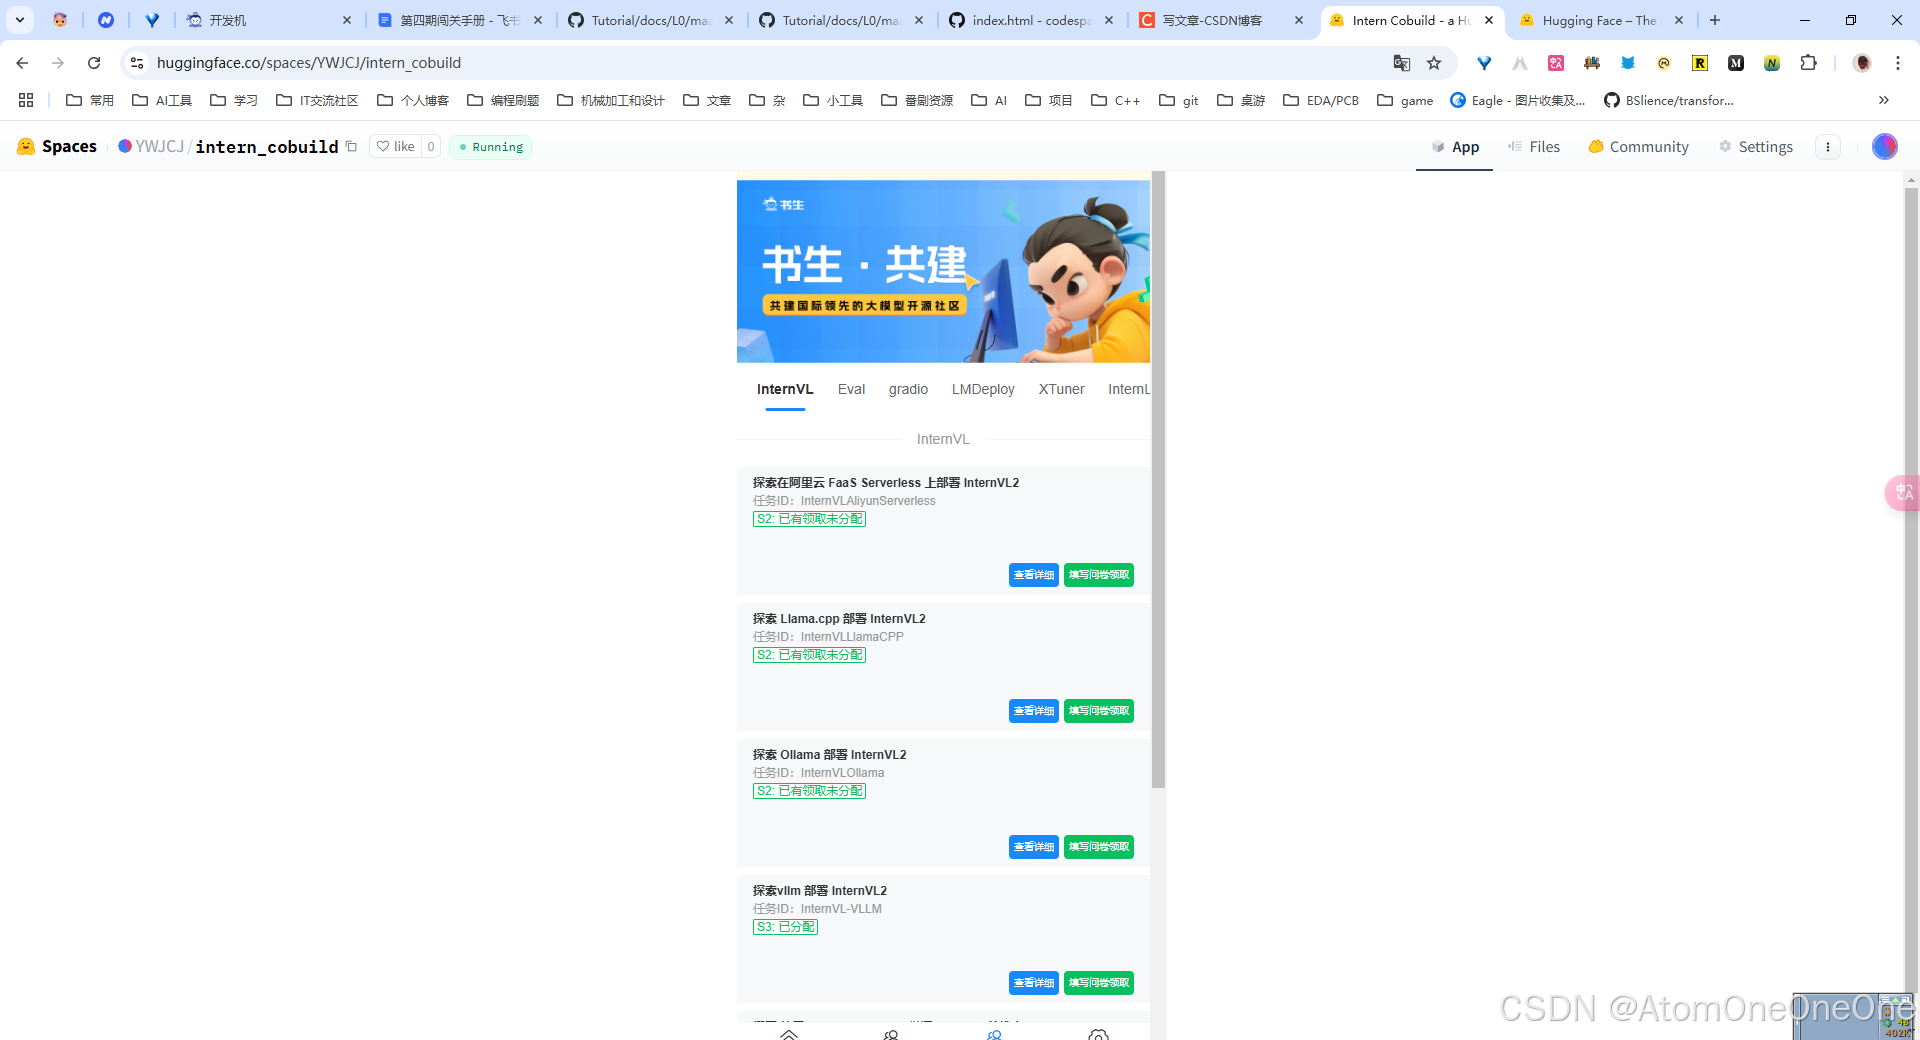Switch to the Files tab

click(1534, 146)
